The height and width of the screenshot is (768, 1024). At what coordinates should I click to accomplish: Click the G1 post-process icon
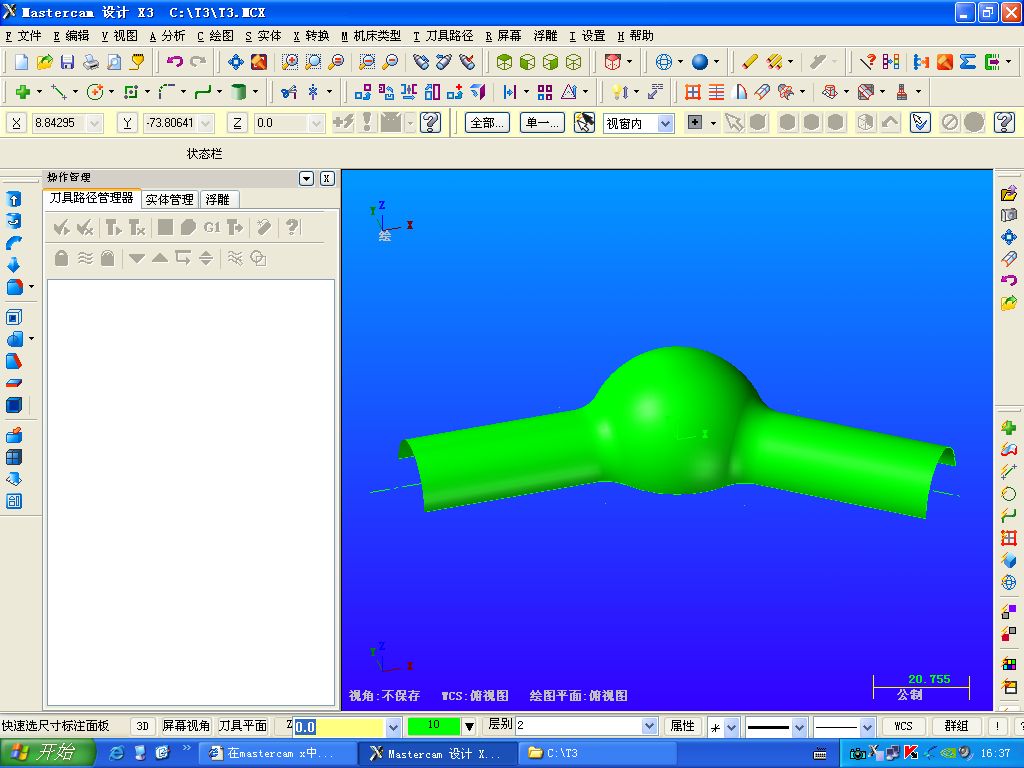[x=212, y=227]
